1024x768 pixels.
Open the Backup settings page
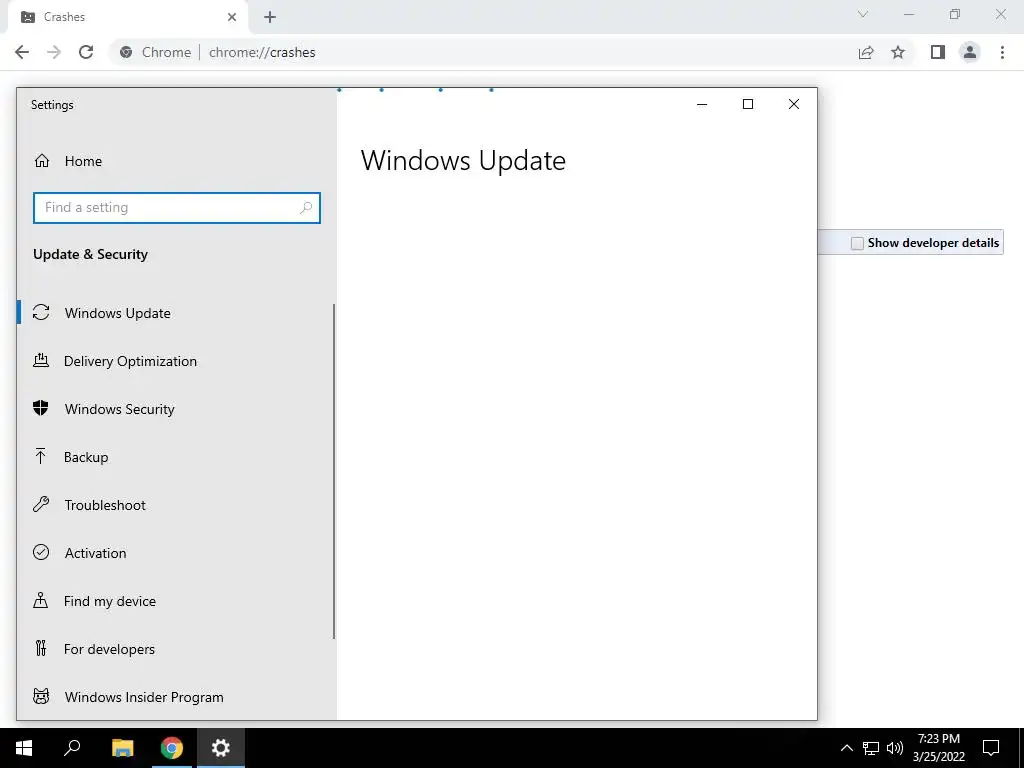(176, 457)
